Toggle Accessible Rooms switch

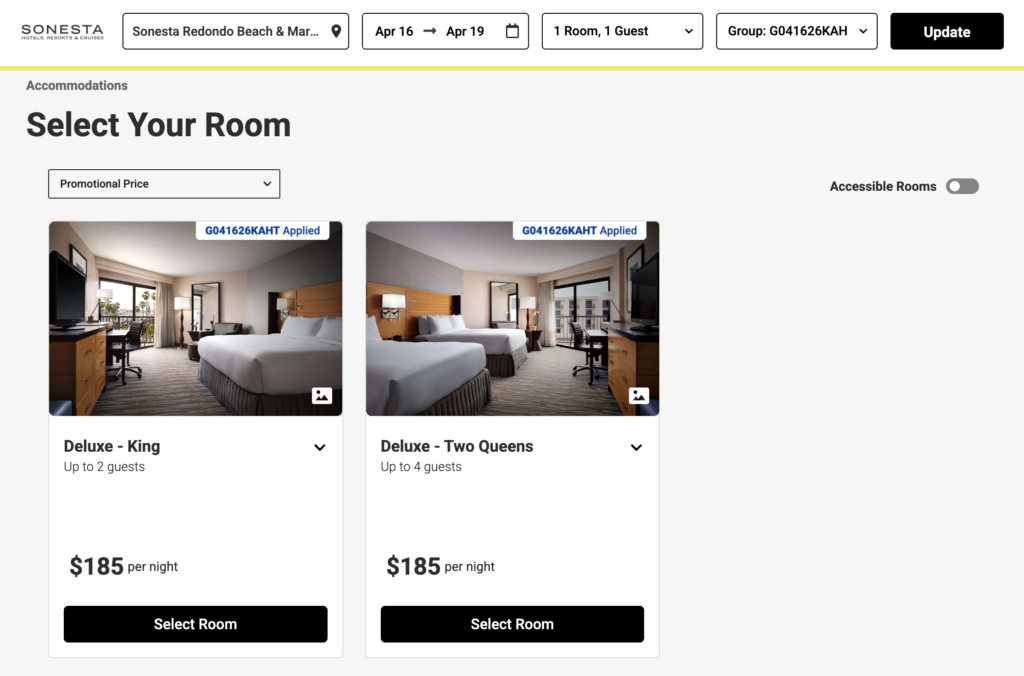(962, 186)
